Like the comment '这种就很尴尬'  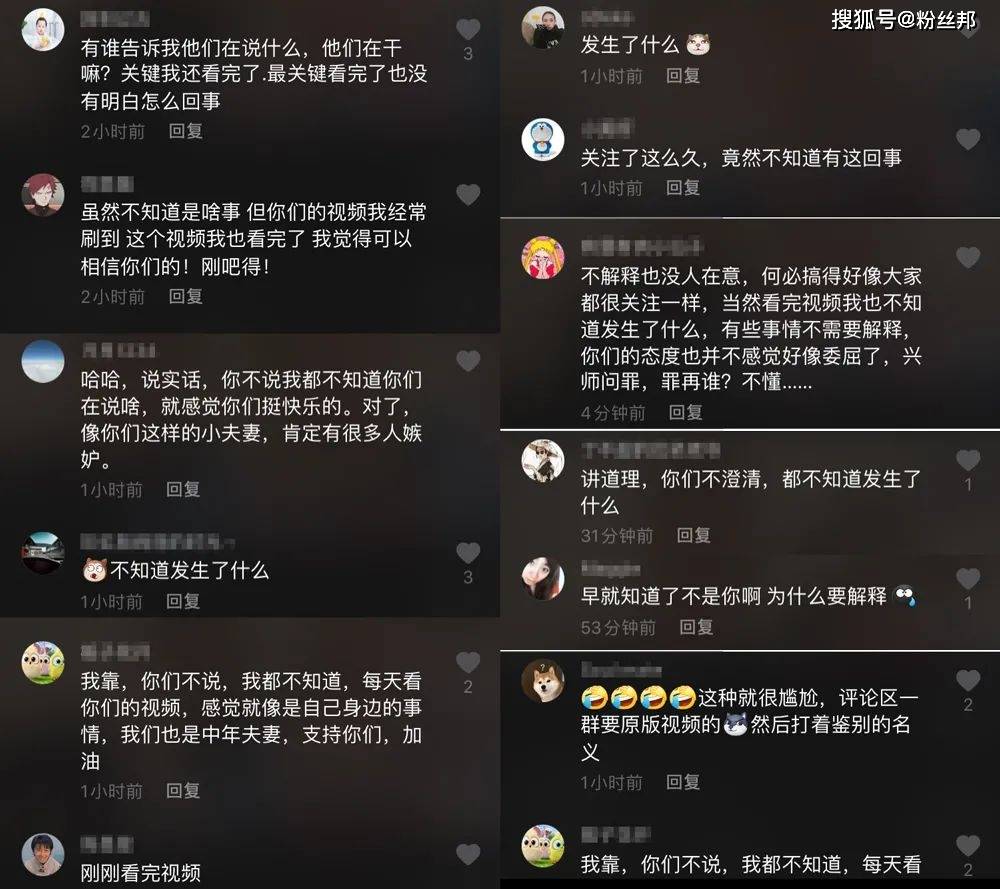coord(968,680)
